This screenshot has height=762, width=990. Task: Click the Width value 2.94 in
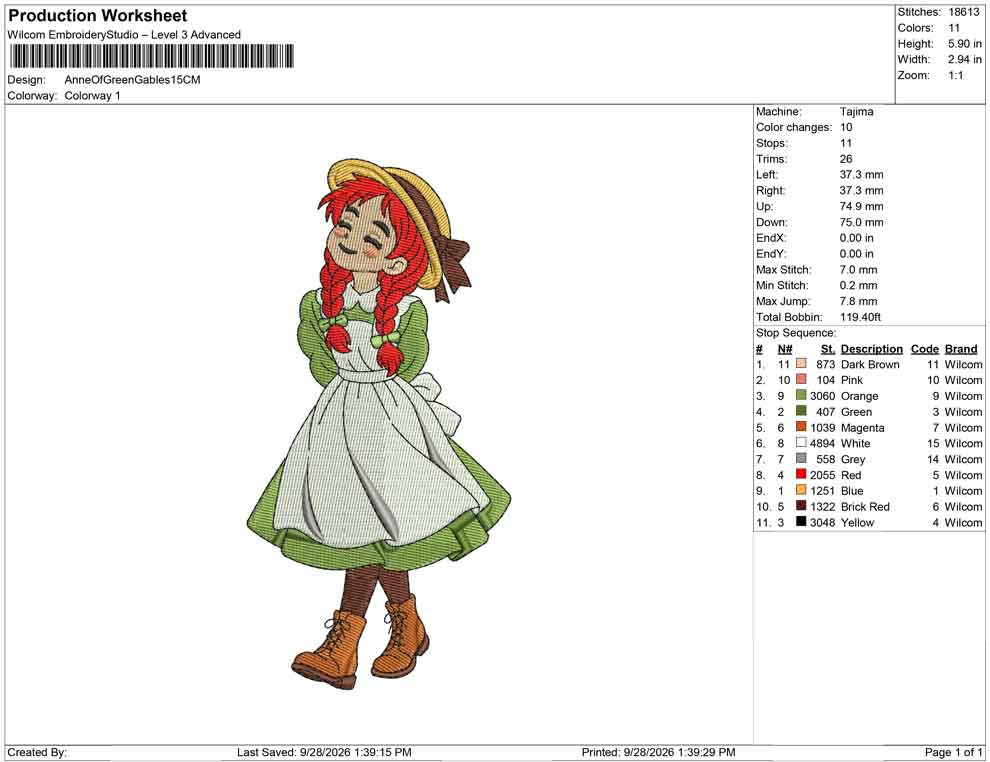click(964, 59)
